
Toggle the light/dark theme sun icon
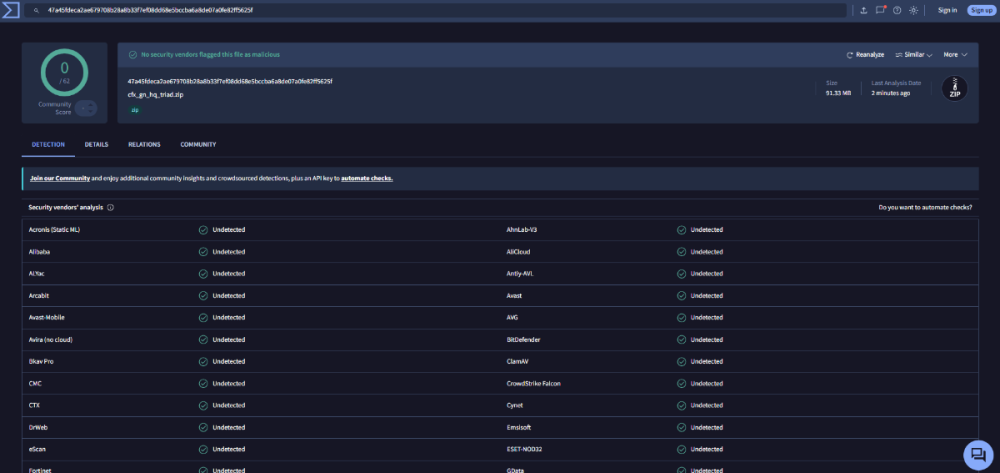(913, 10)
